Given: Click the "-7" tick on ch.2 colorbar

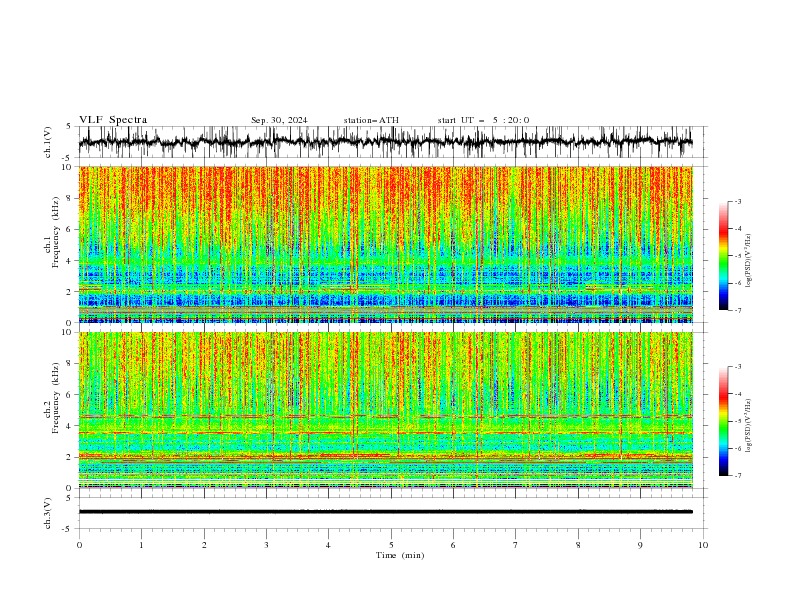Looking at the screenshot, I should point(738,475).
